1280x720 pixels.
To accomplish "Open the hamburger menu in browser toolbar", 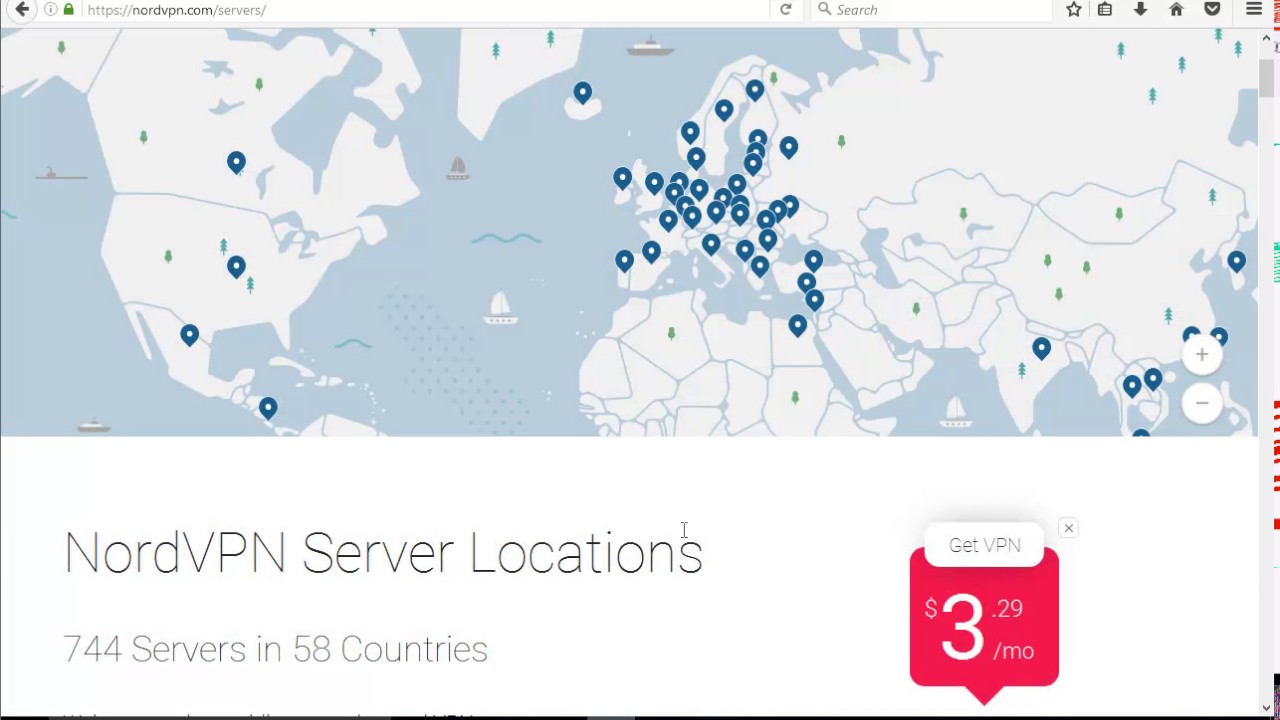I will [1254, 9].
